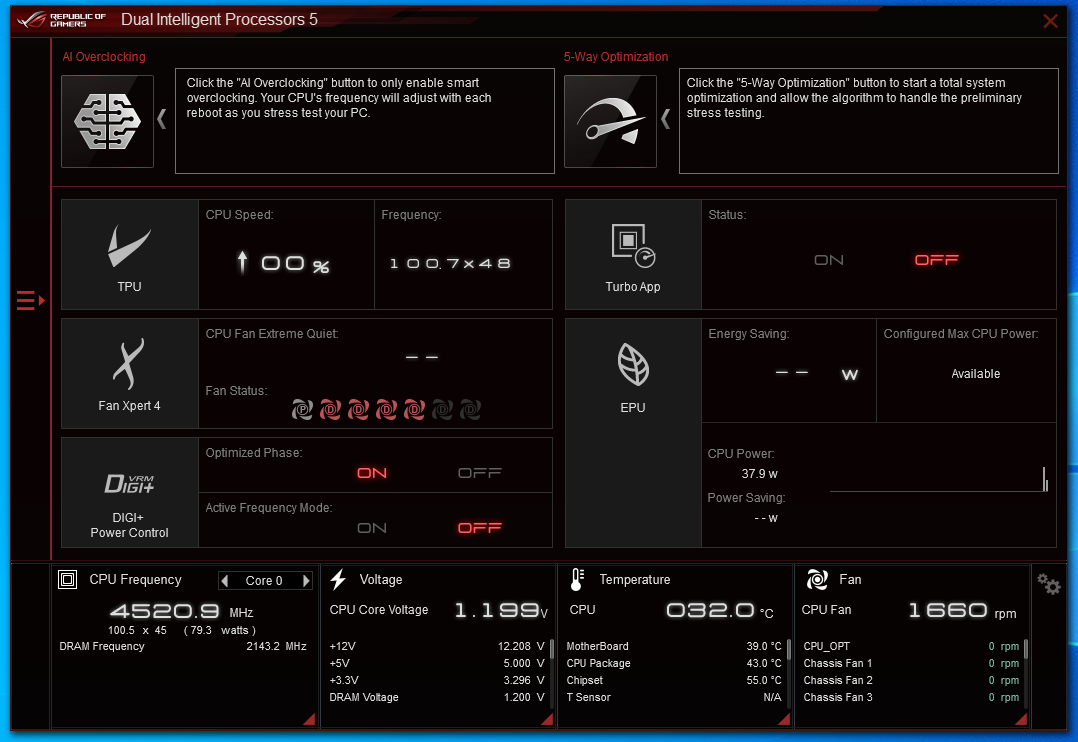The width and height of the screenshot is (1078, 742).
Task: Set Turbo App status to OFF
Action: [x=936, y=260]
